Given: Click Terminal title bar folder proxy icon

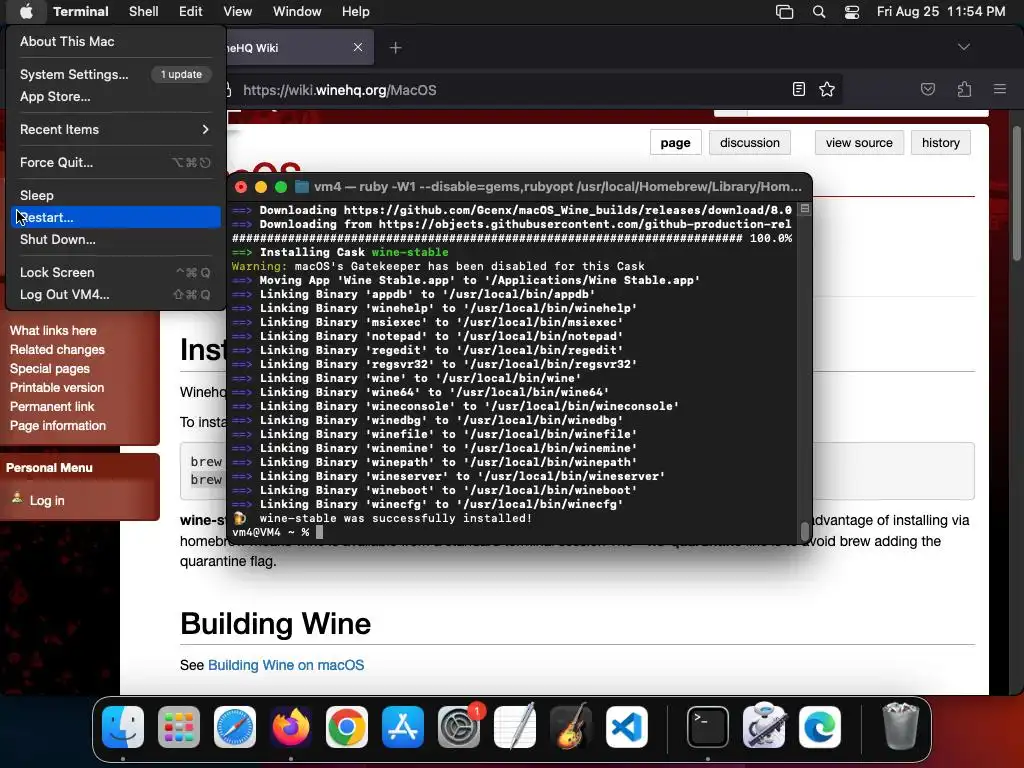Looking at the screenshot, I should point(302,187).
